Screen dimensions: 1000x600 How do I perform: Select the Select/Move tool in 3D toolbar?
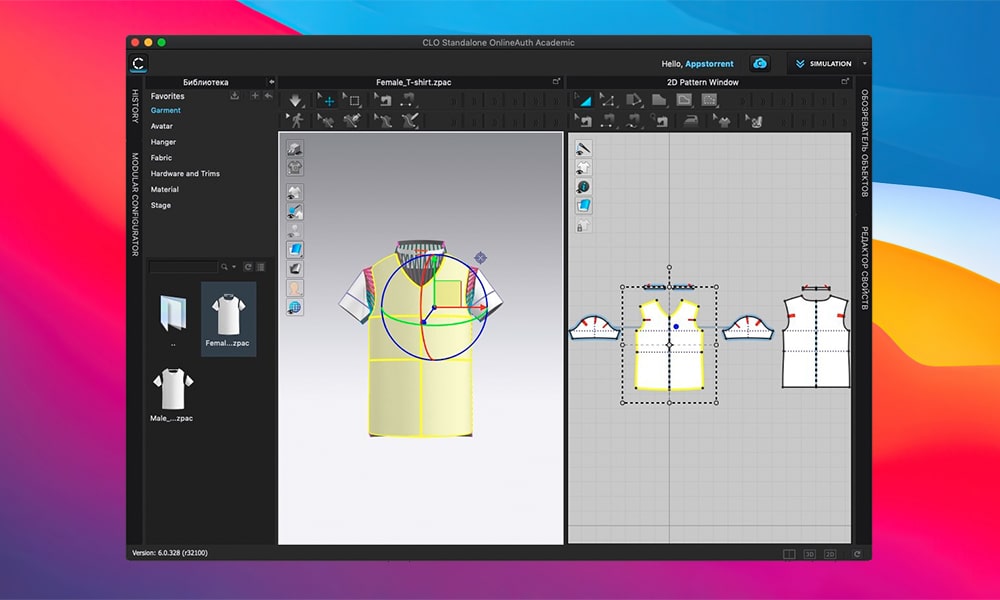(328, 101)
